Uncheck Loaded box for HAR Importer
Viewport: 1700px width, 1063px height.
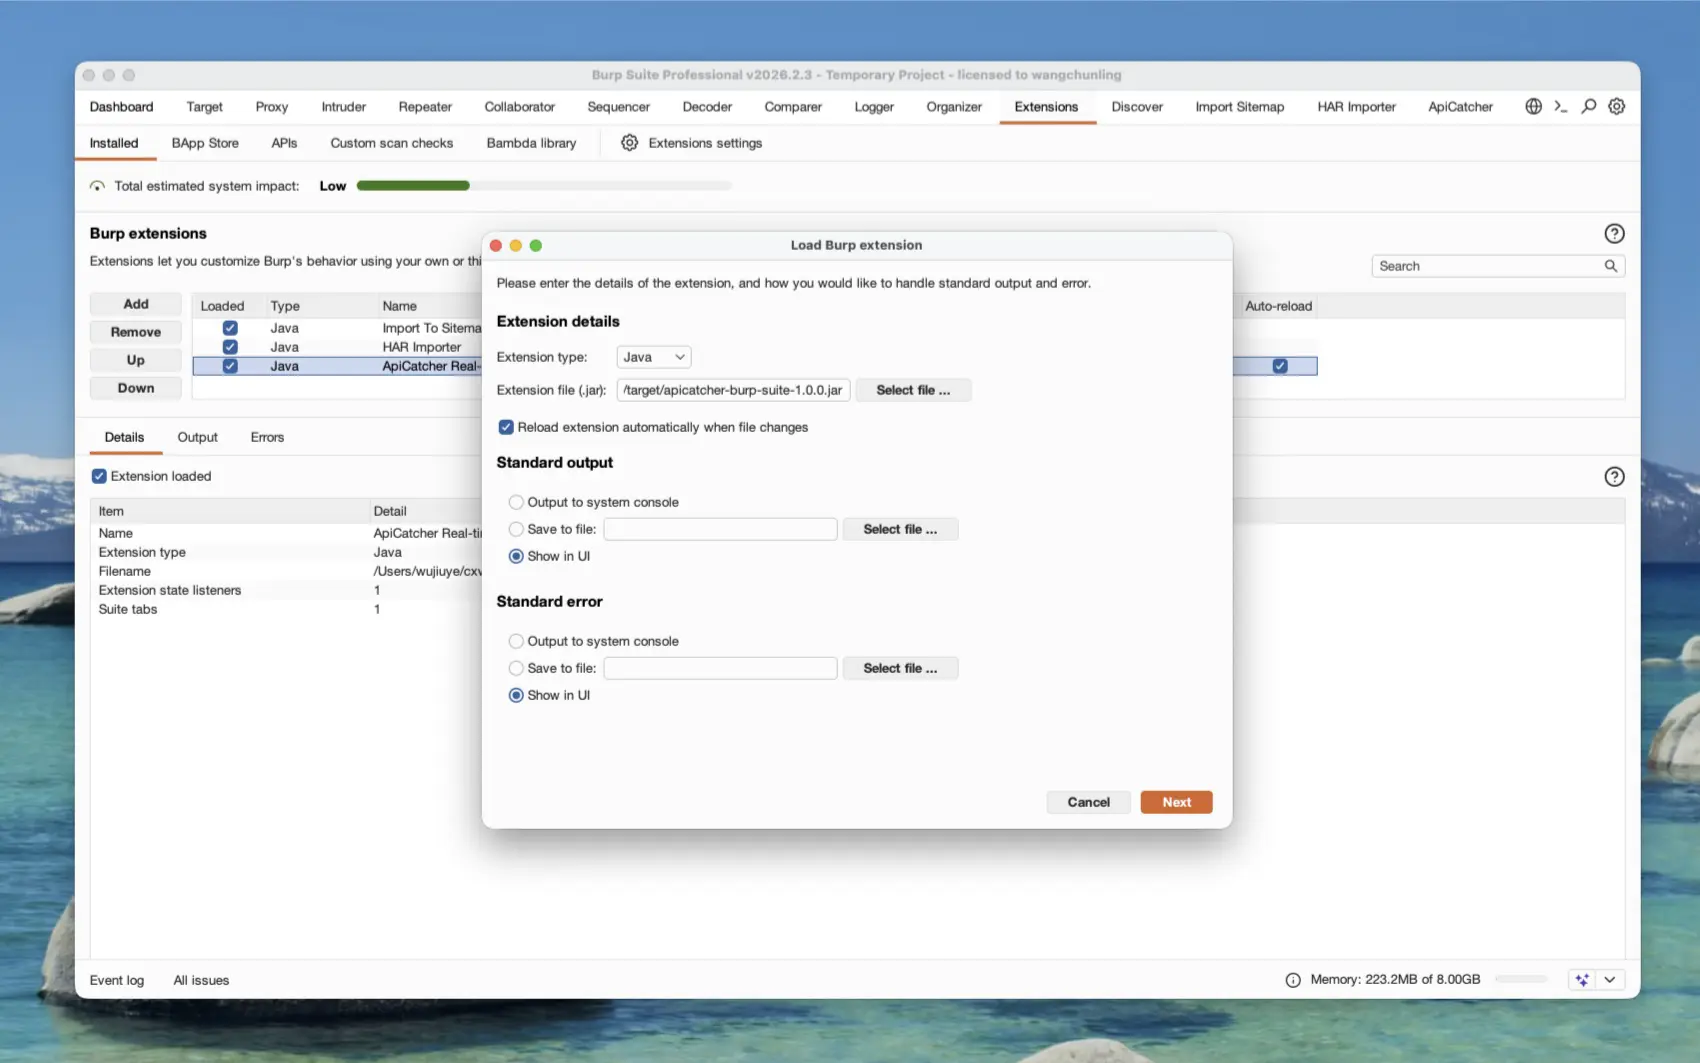230,347
